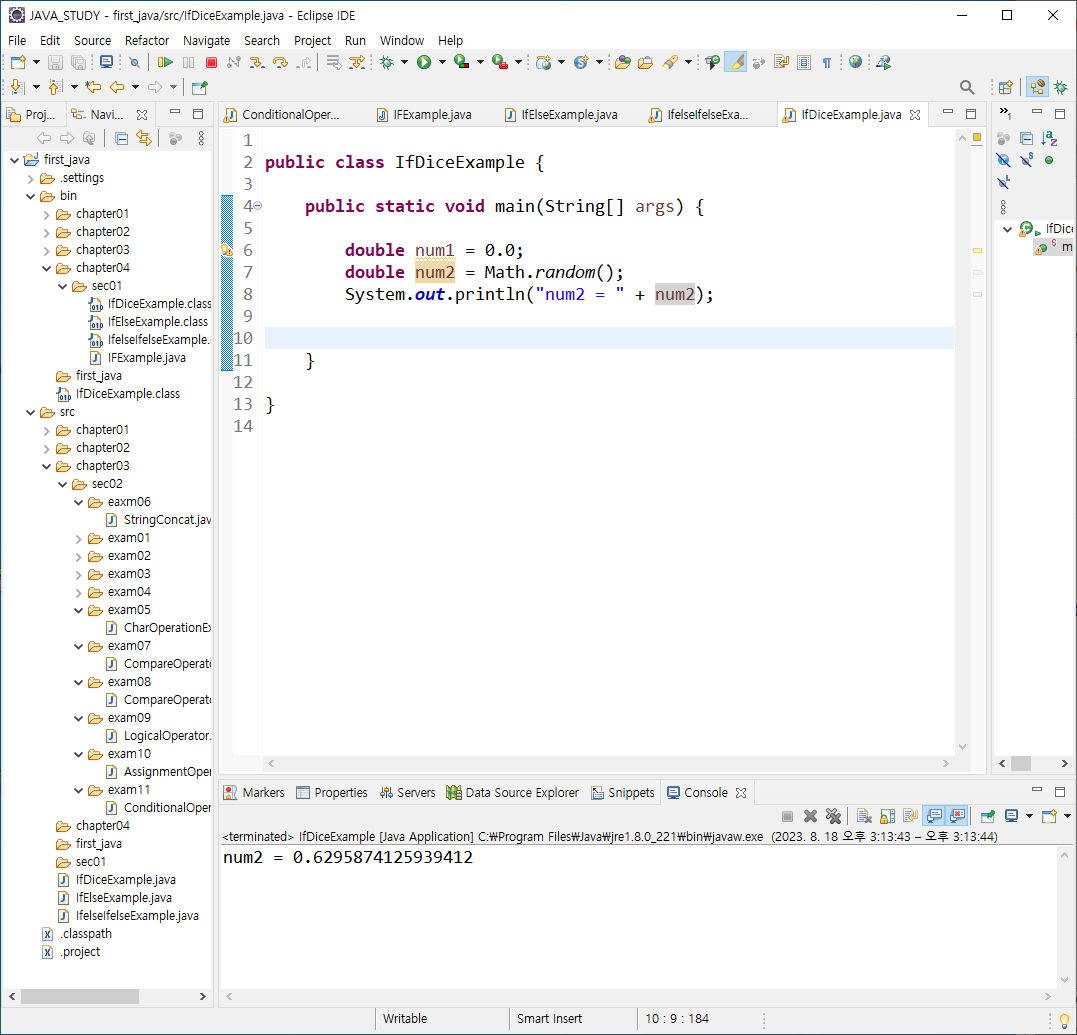Toggle Show Console on Standard Out

click(934, 816)
